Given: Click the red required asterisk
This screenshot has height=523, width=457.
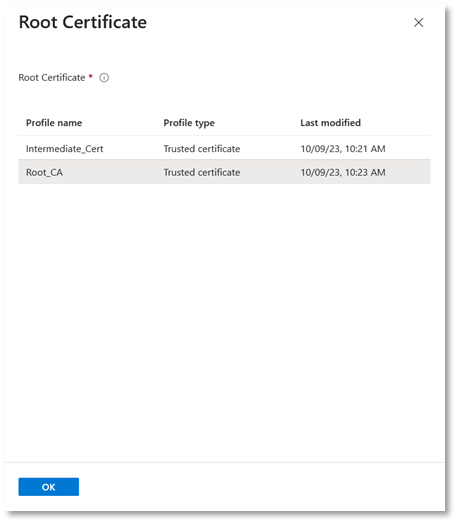Looking at the screenshot, I should (90, 76).
